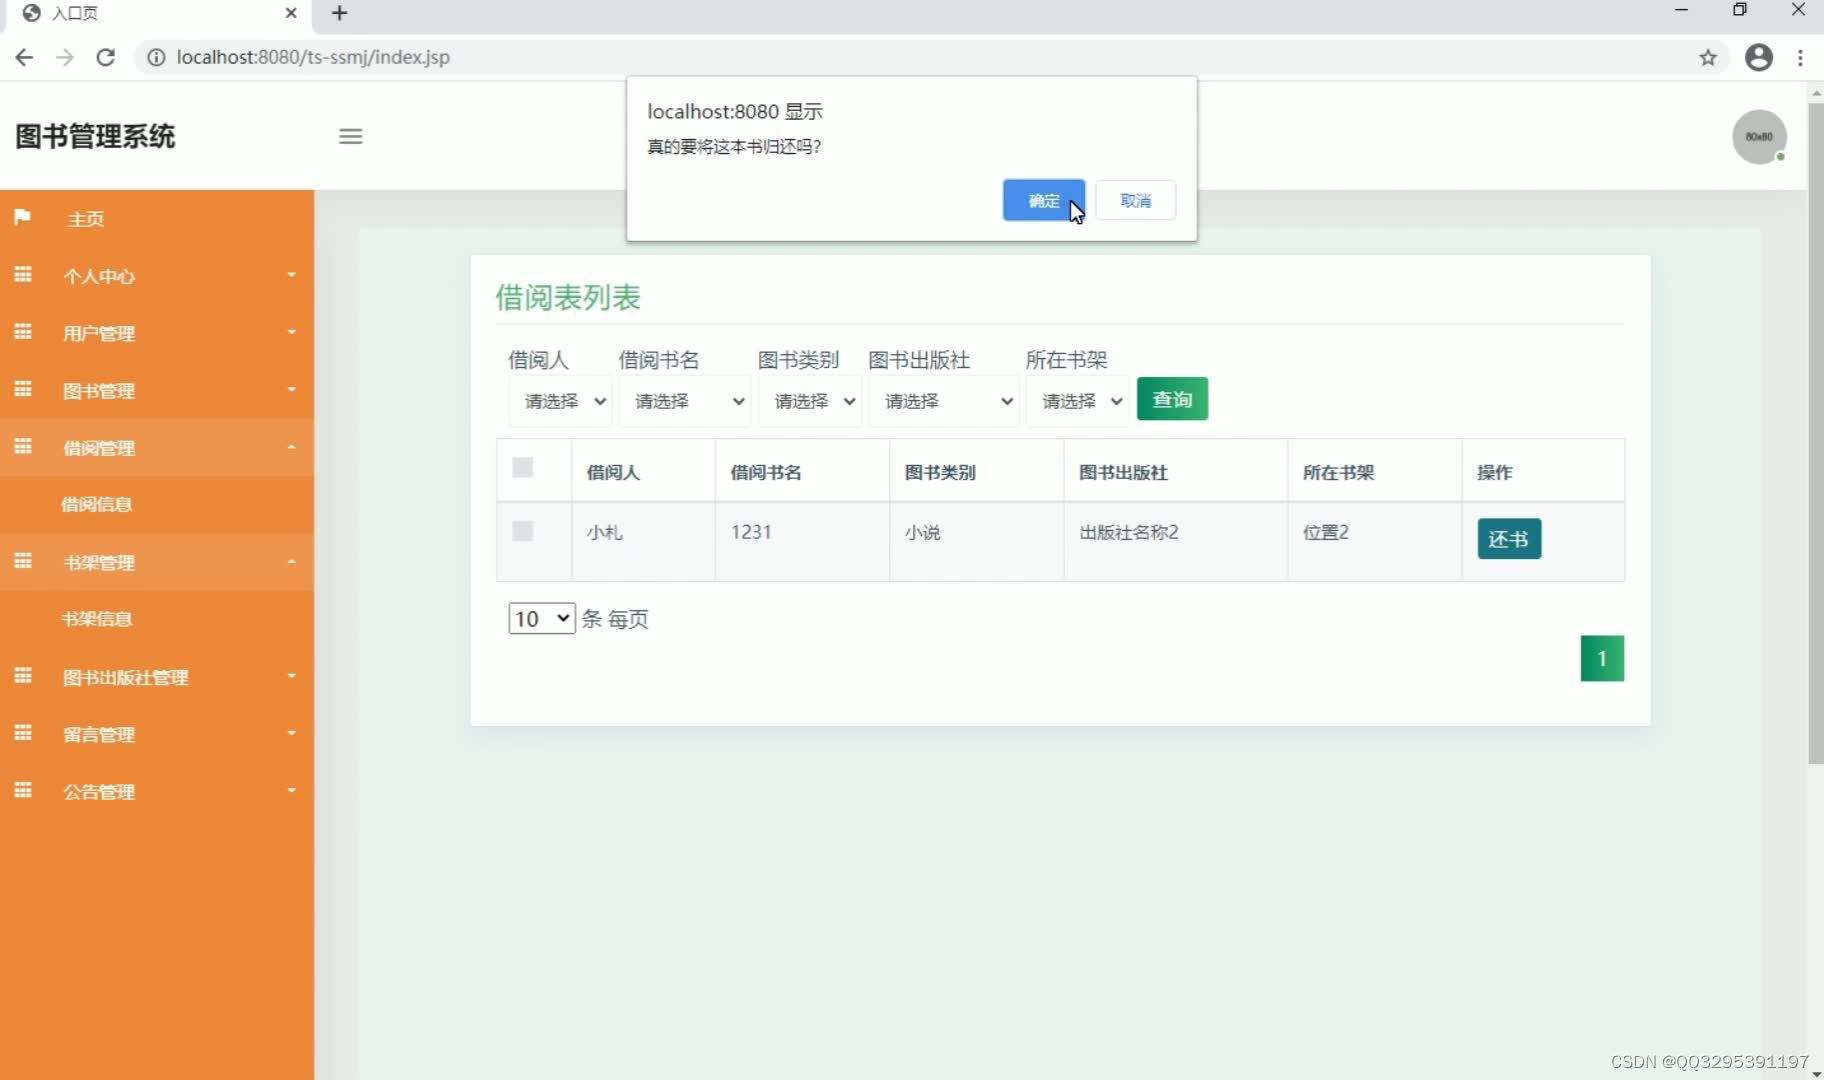Click the browser forward arrow
This screenshot has height=1080, width=1824.
point(65,57)
